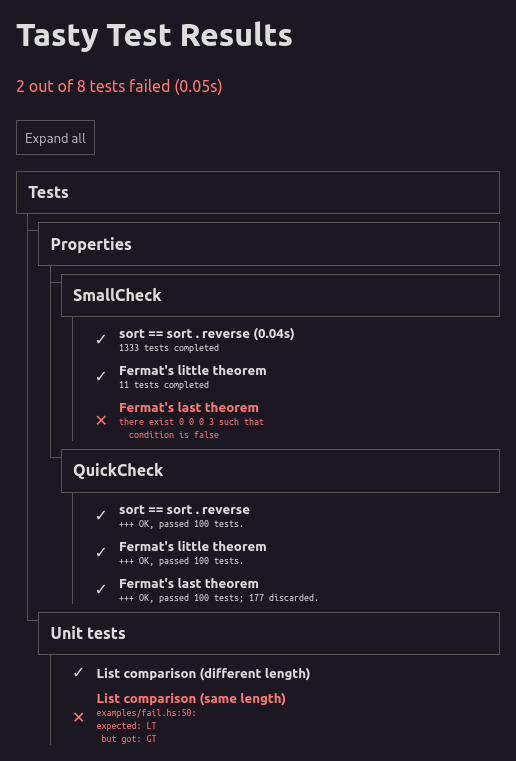Viewport: 516px width, 761px height.
Task: Toggle the SmallCheck group section
Action: [280, 295]
